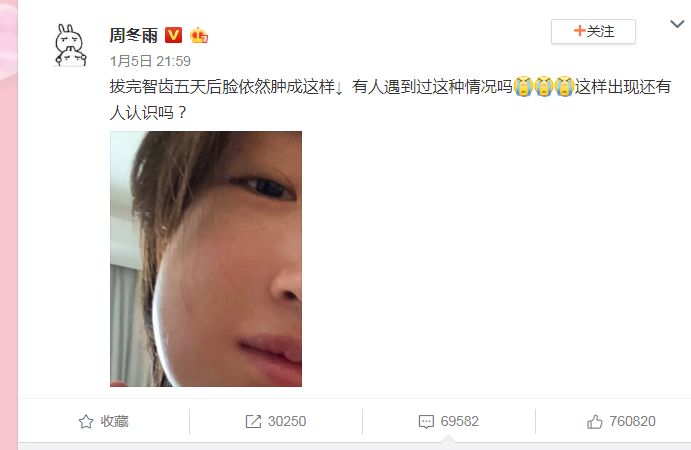The width and height of the screenshot is (691, 450).
Task: Follow user with +关注 button
Action: click(593, 31)
